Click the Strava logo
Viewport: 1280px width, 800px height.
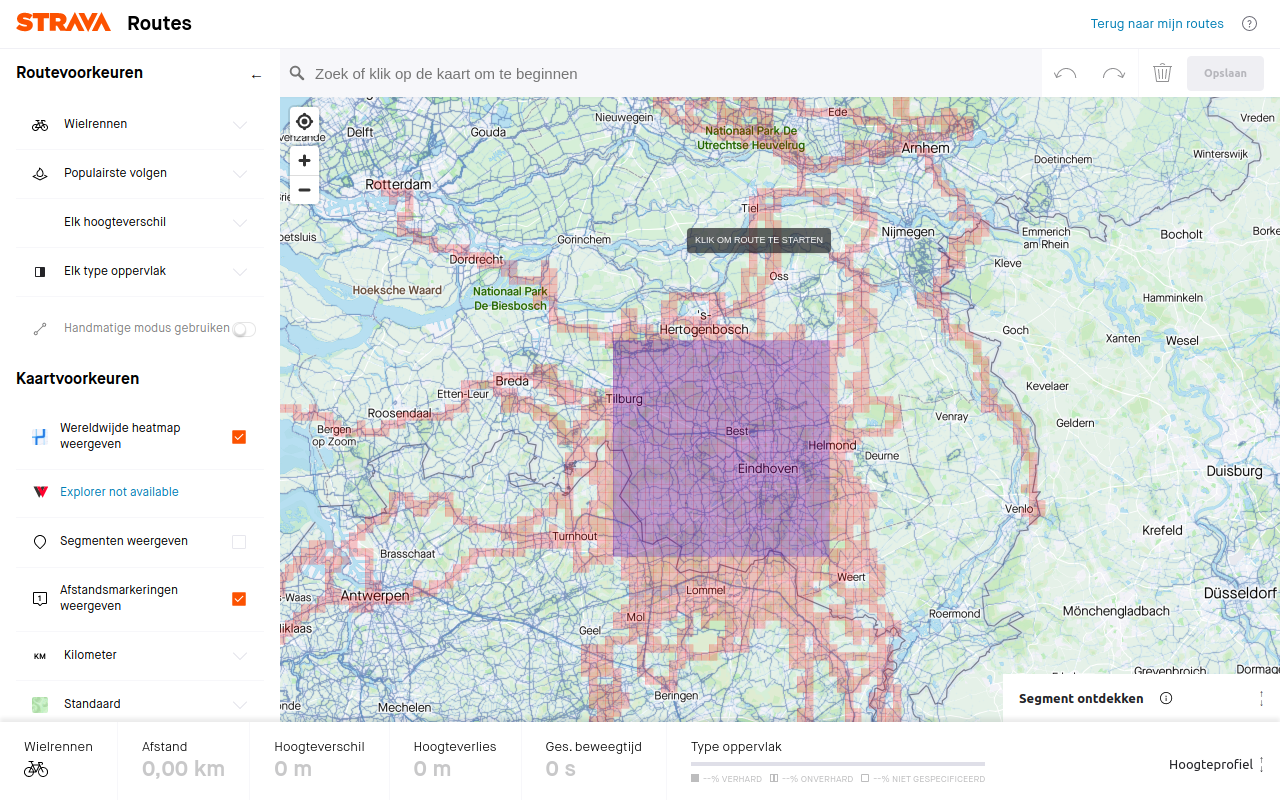pos(63,23)
